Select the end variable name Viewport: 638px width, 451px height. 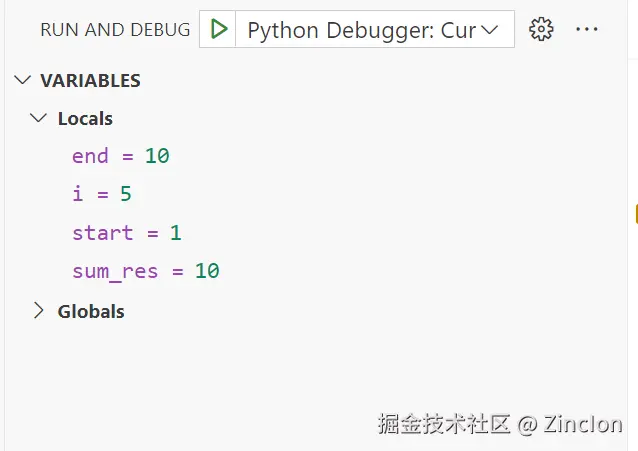point(88,156)
